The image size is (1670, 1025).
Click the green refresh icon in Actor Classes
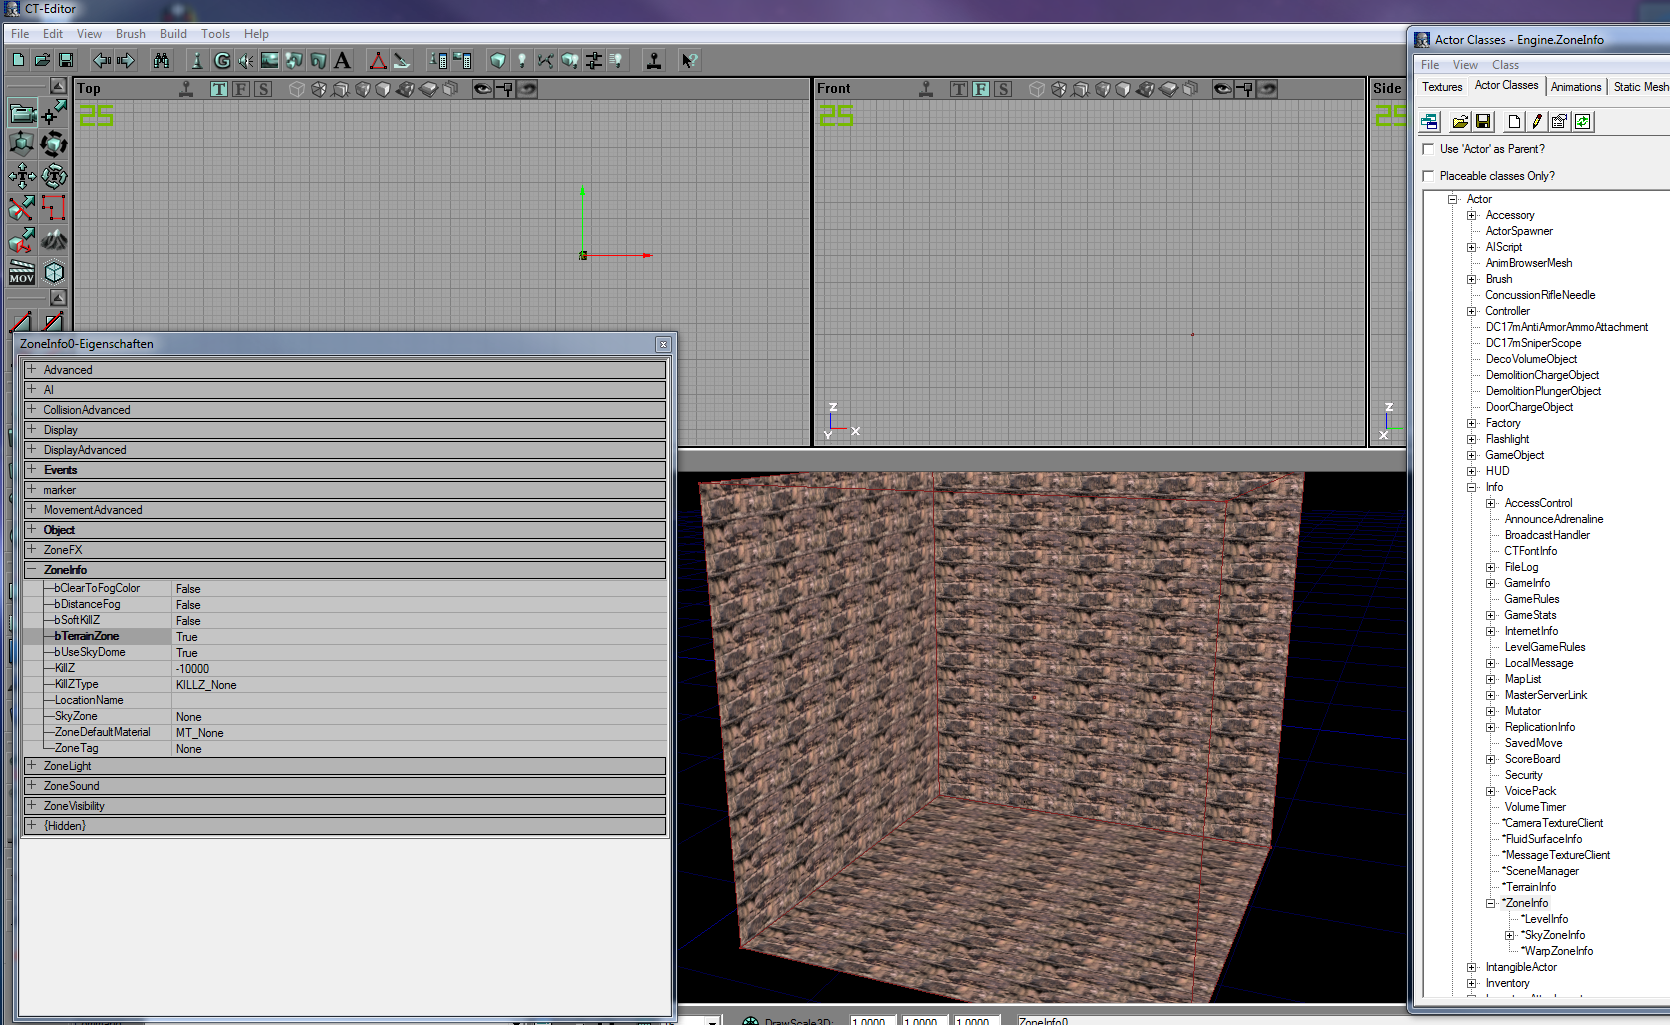(1583, 122)
